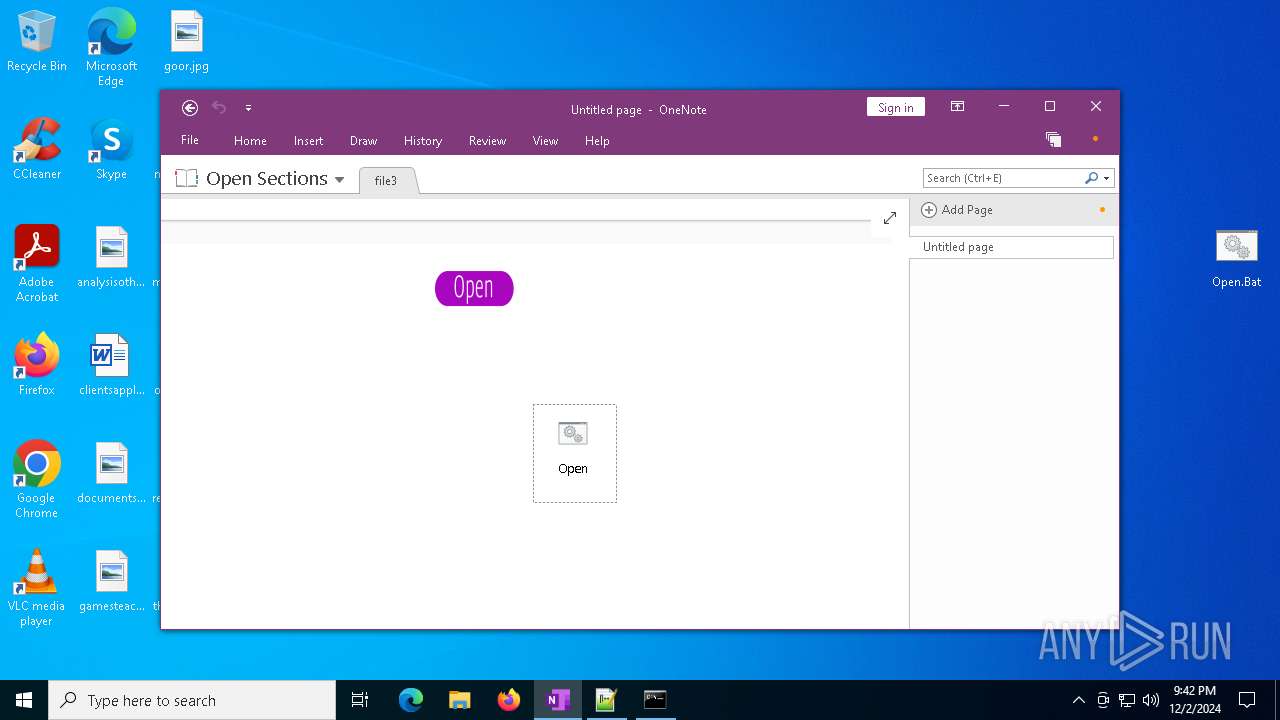This screenshot has height=720, width=1280.
Task: Open Task View from the taskbar
Action: click(x=360, y=700)
